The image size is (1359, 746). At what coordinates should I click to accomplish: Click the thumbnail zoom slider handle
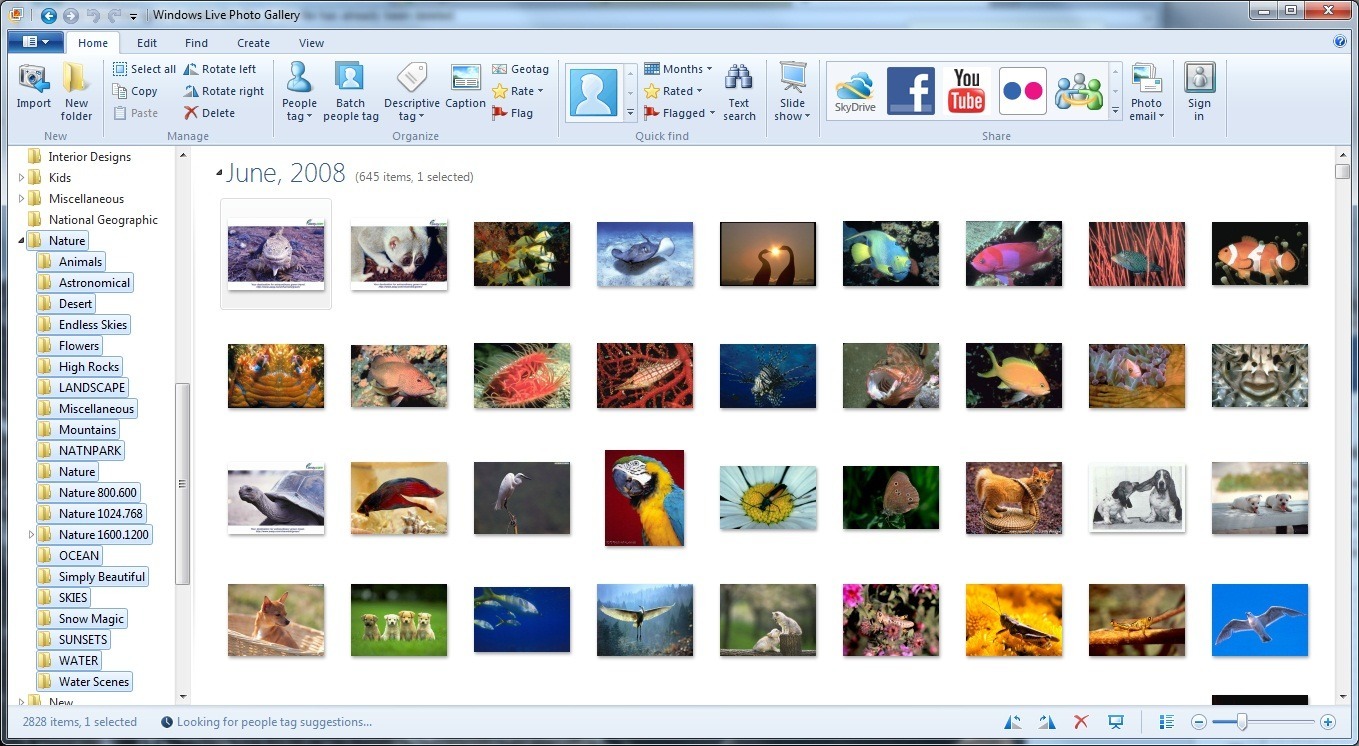click(1242, 722)
